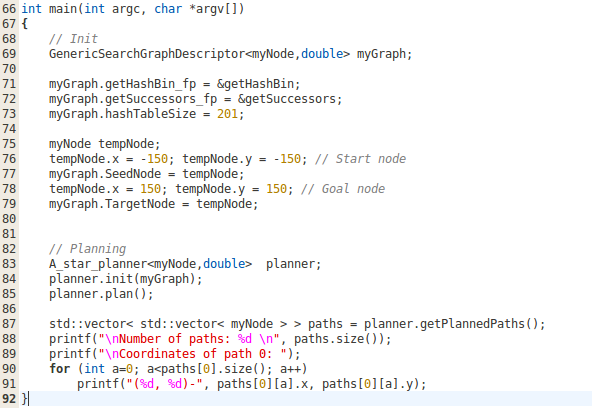This screenshot has height=408, width=592.
Task: Click the 'for' keyword on line 90
Action: [x=60, y=369]
